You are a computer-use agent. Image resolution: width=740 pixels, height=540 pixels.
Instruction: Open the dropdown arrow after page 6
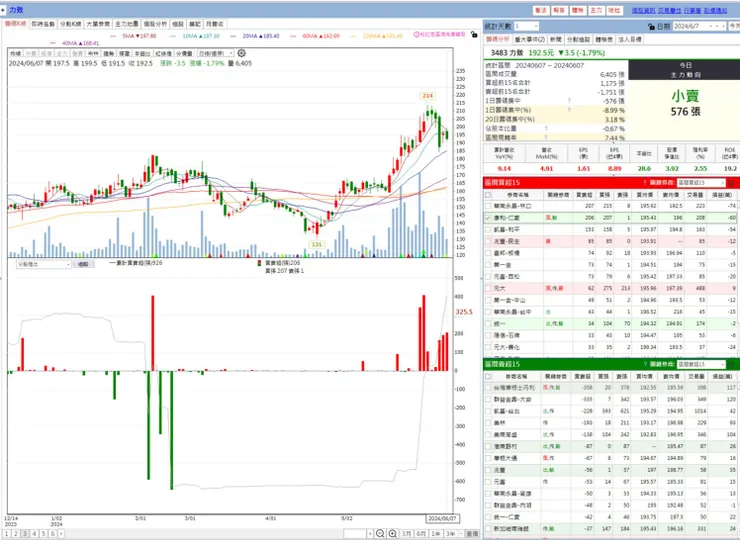(61, 534)
